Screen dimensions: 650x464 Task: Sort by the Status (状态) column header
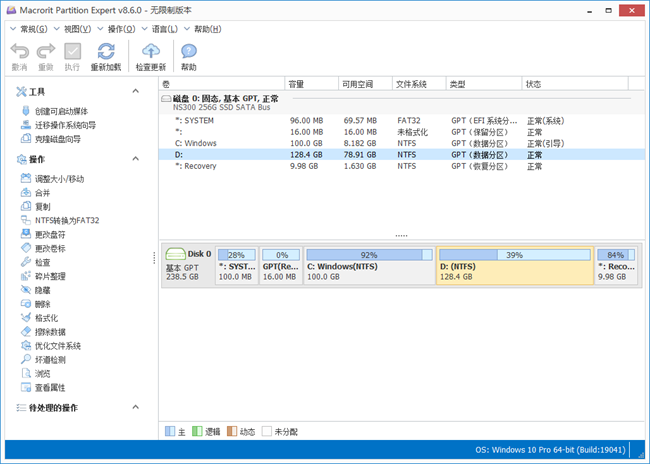pos(575,84)
